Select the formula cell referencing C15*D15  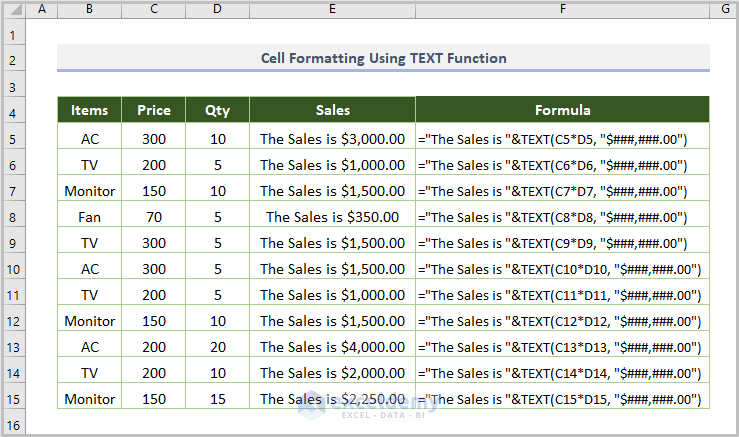(x=562, y=398)
